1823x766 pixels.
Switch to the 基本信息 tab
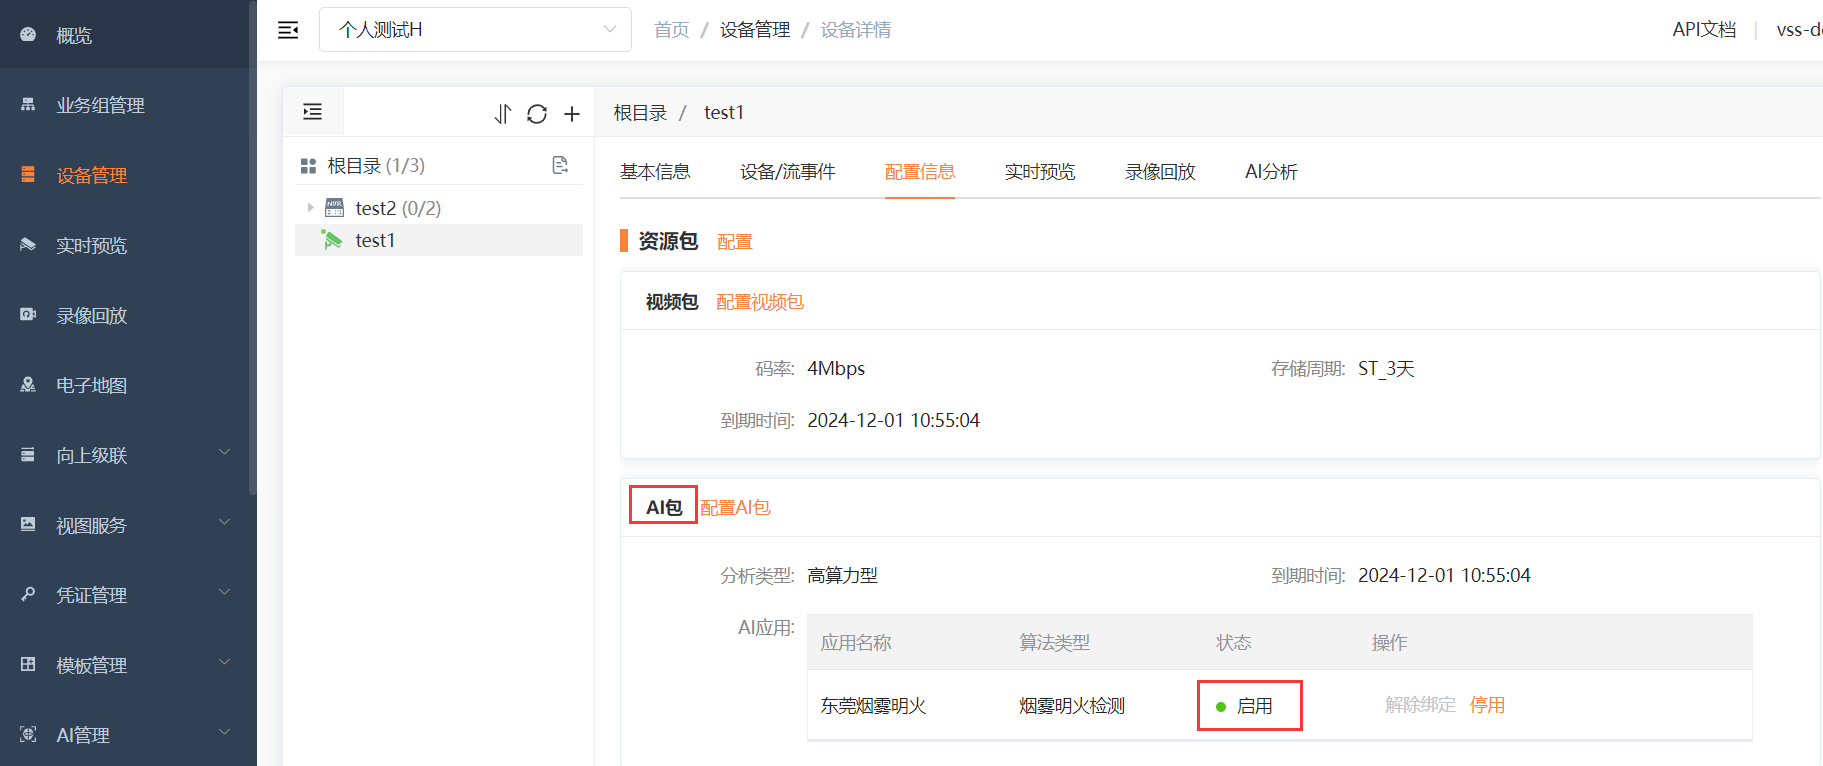pyautogui.click(x=655, y=172)
